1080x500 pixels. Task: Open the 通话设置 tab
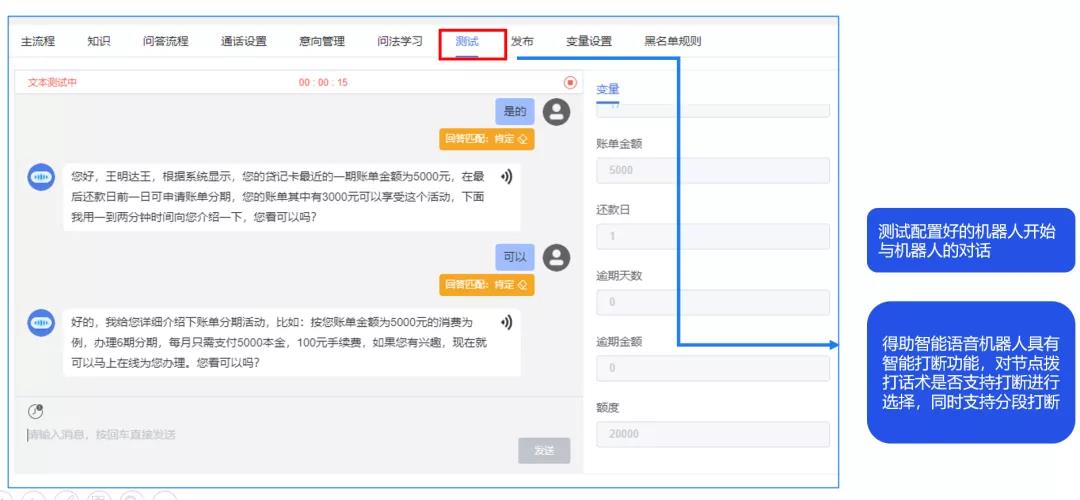244,41
